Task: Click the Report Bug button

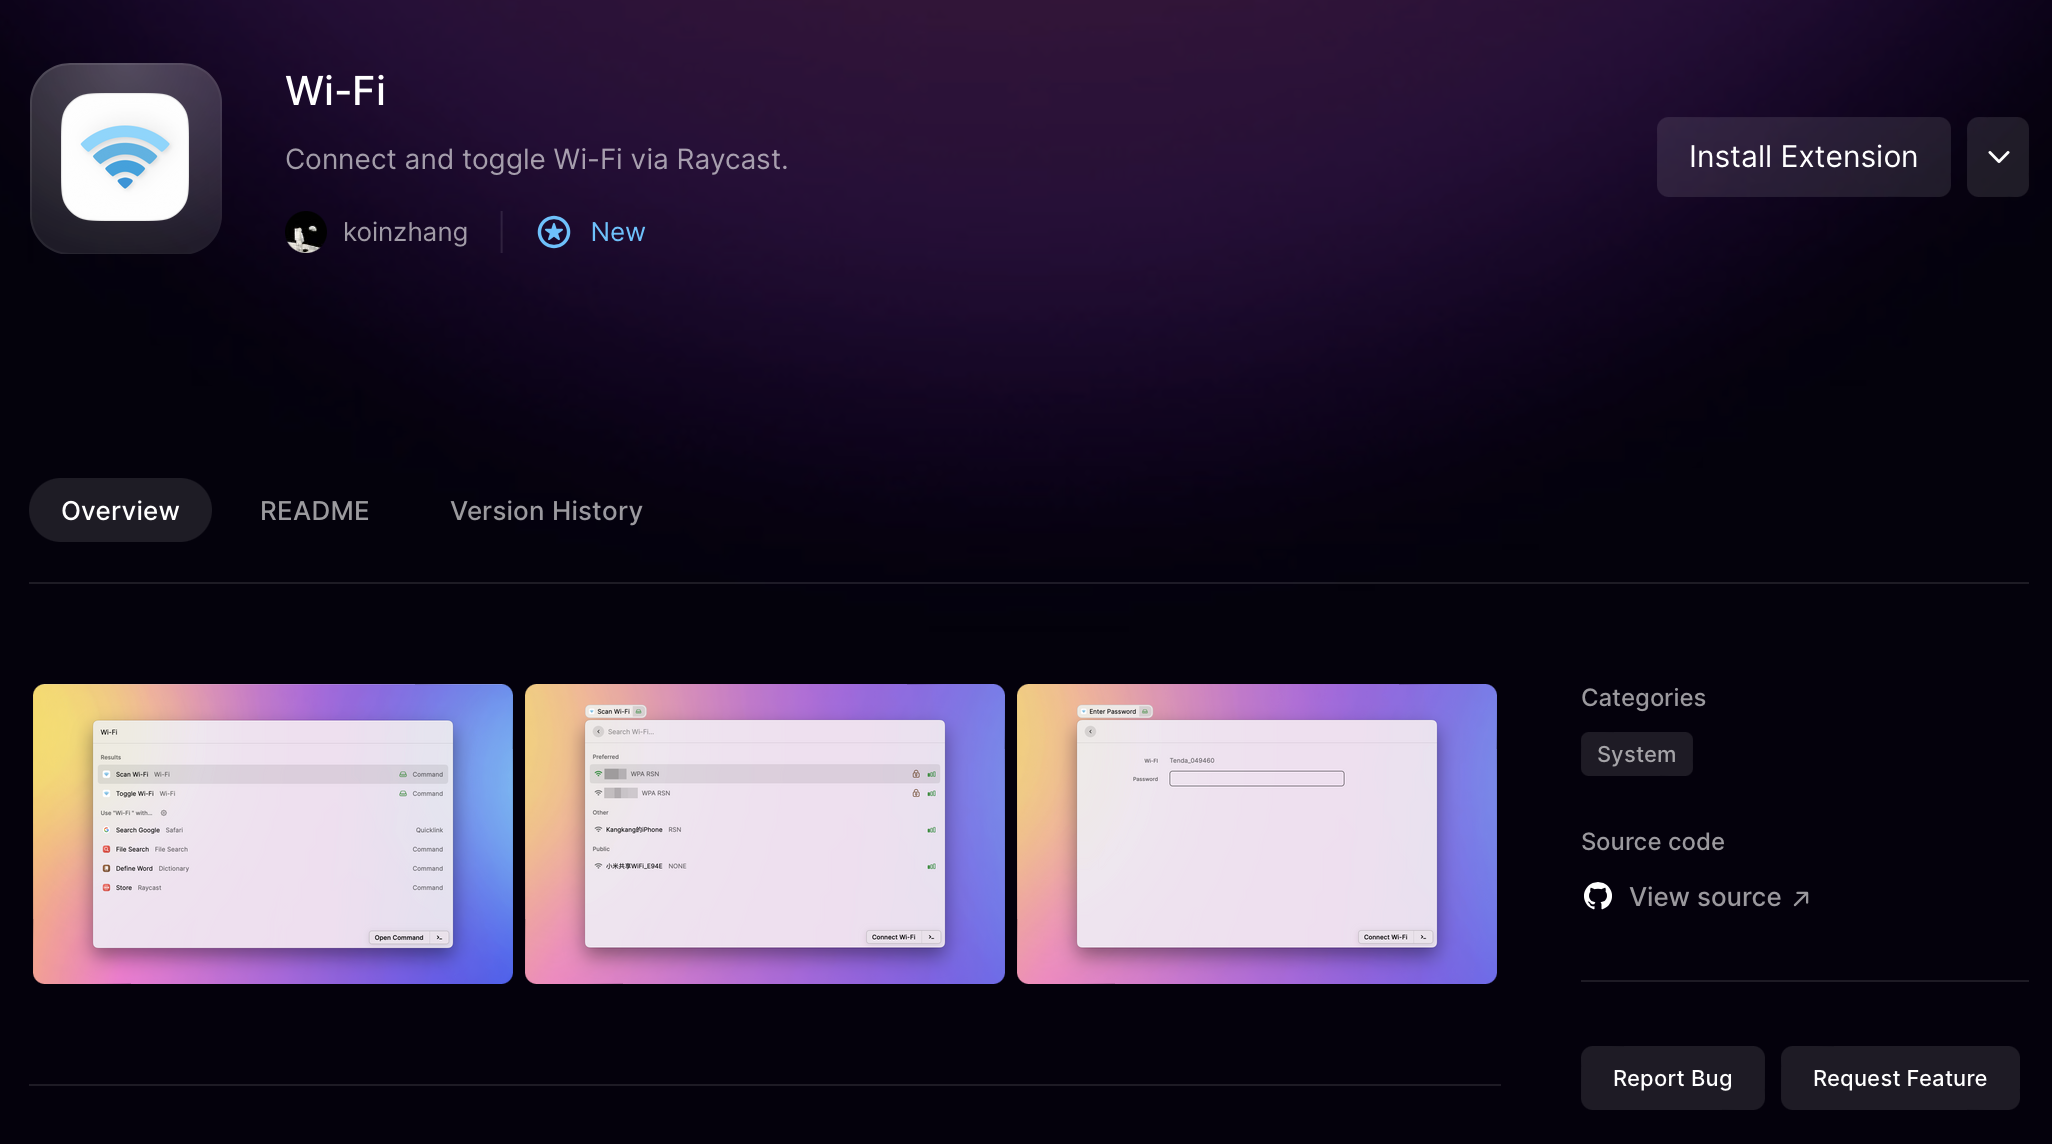Action: tap(1672, 1077)
